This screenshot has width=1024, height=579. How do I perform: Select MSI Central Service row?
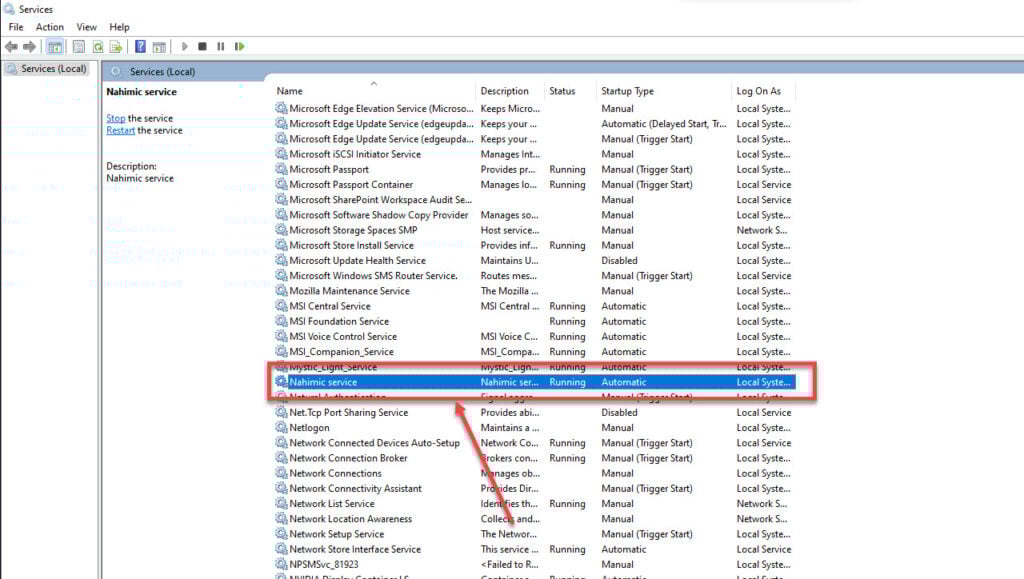[534, 306]
